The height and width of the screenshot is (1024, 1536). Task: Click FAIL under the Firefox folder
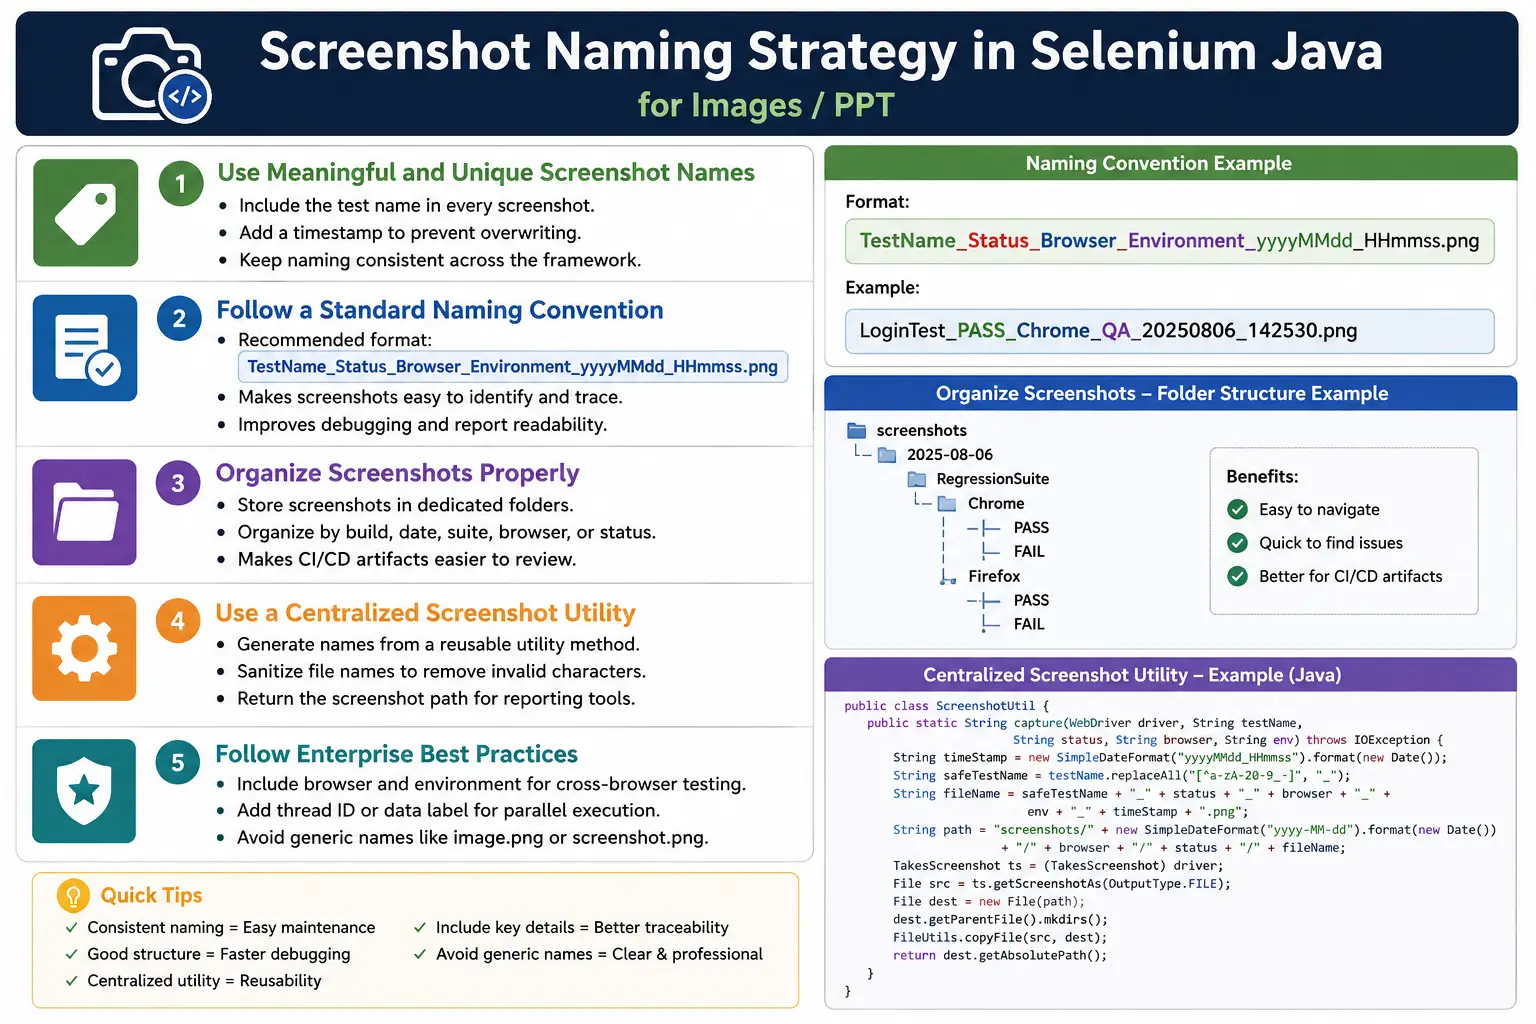[1029, 624]
